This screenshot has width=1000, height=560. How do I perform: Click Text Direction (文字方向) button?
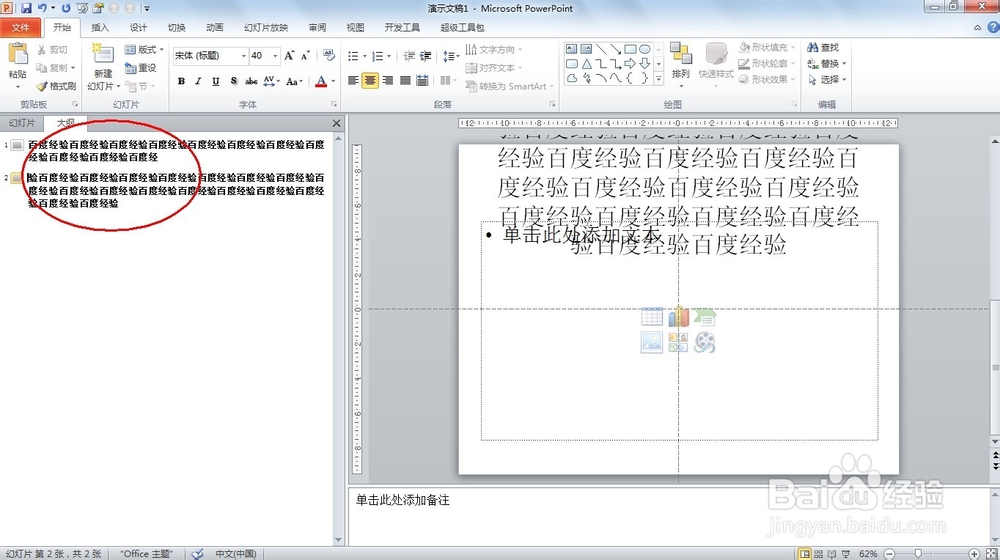coord(494,50)
